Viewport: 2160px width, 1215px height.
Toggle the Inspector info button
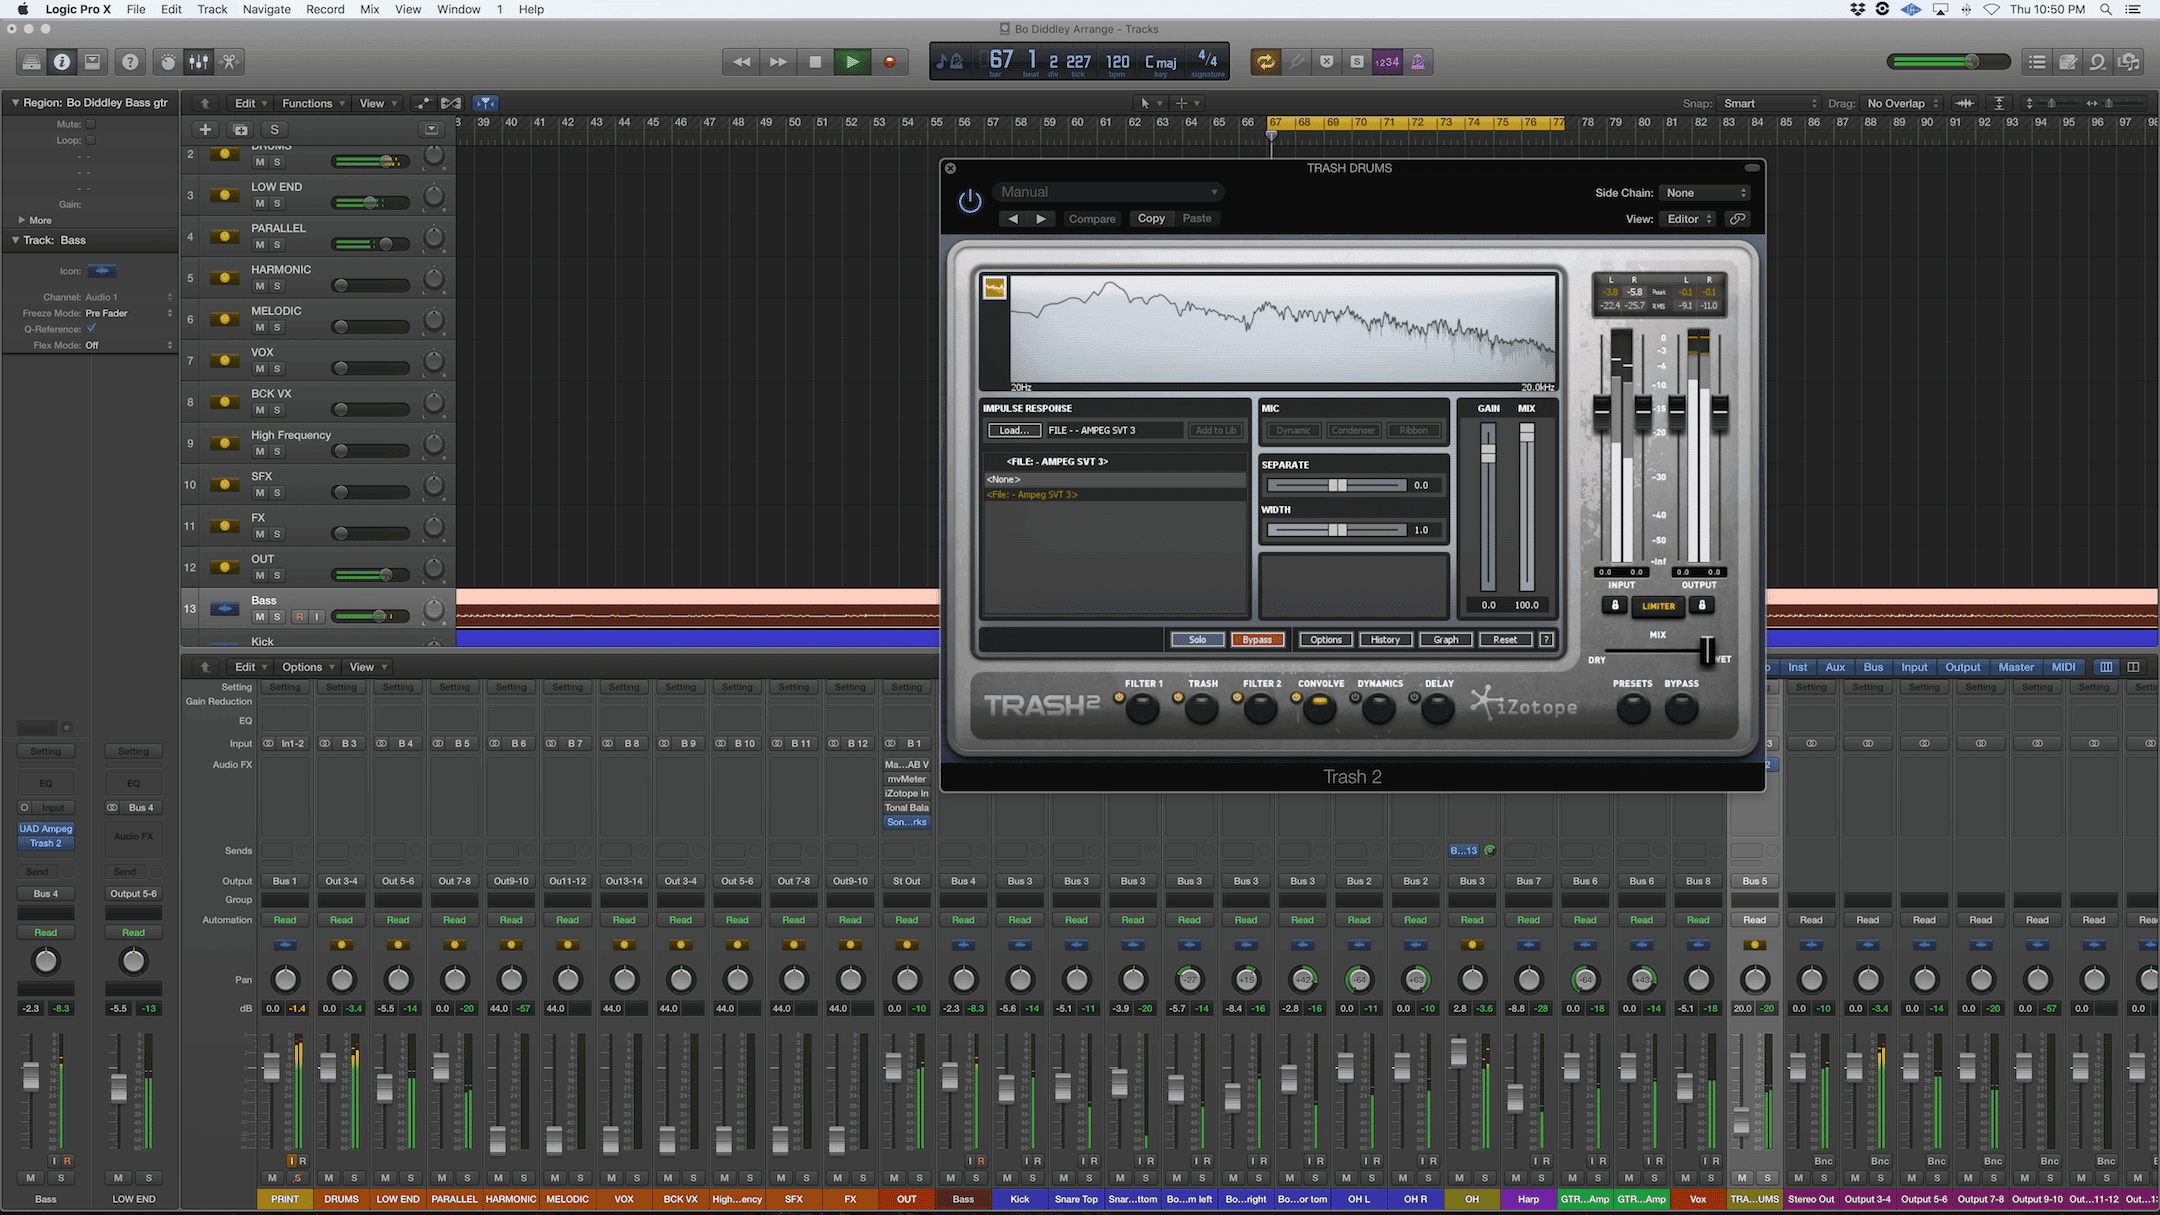click(62, 62)
